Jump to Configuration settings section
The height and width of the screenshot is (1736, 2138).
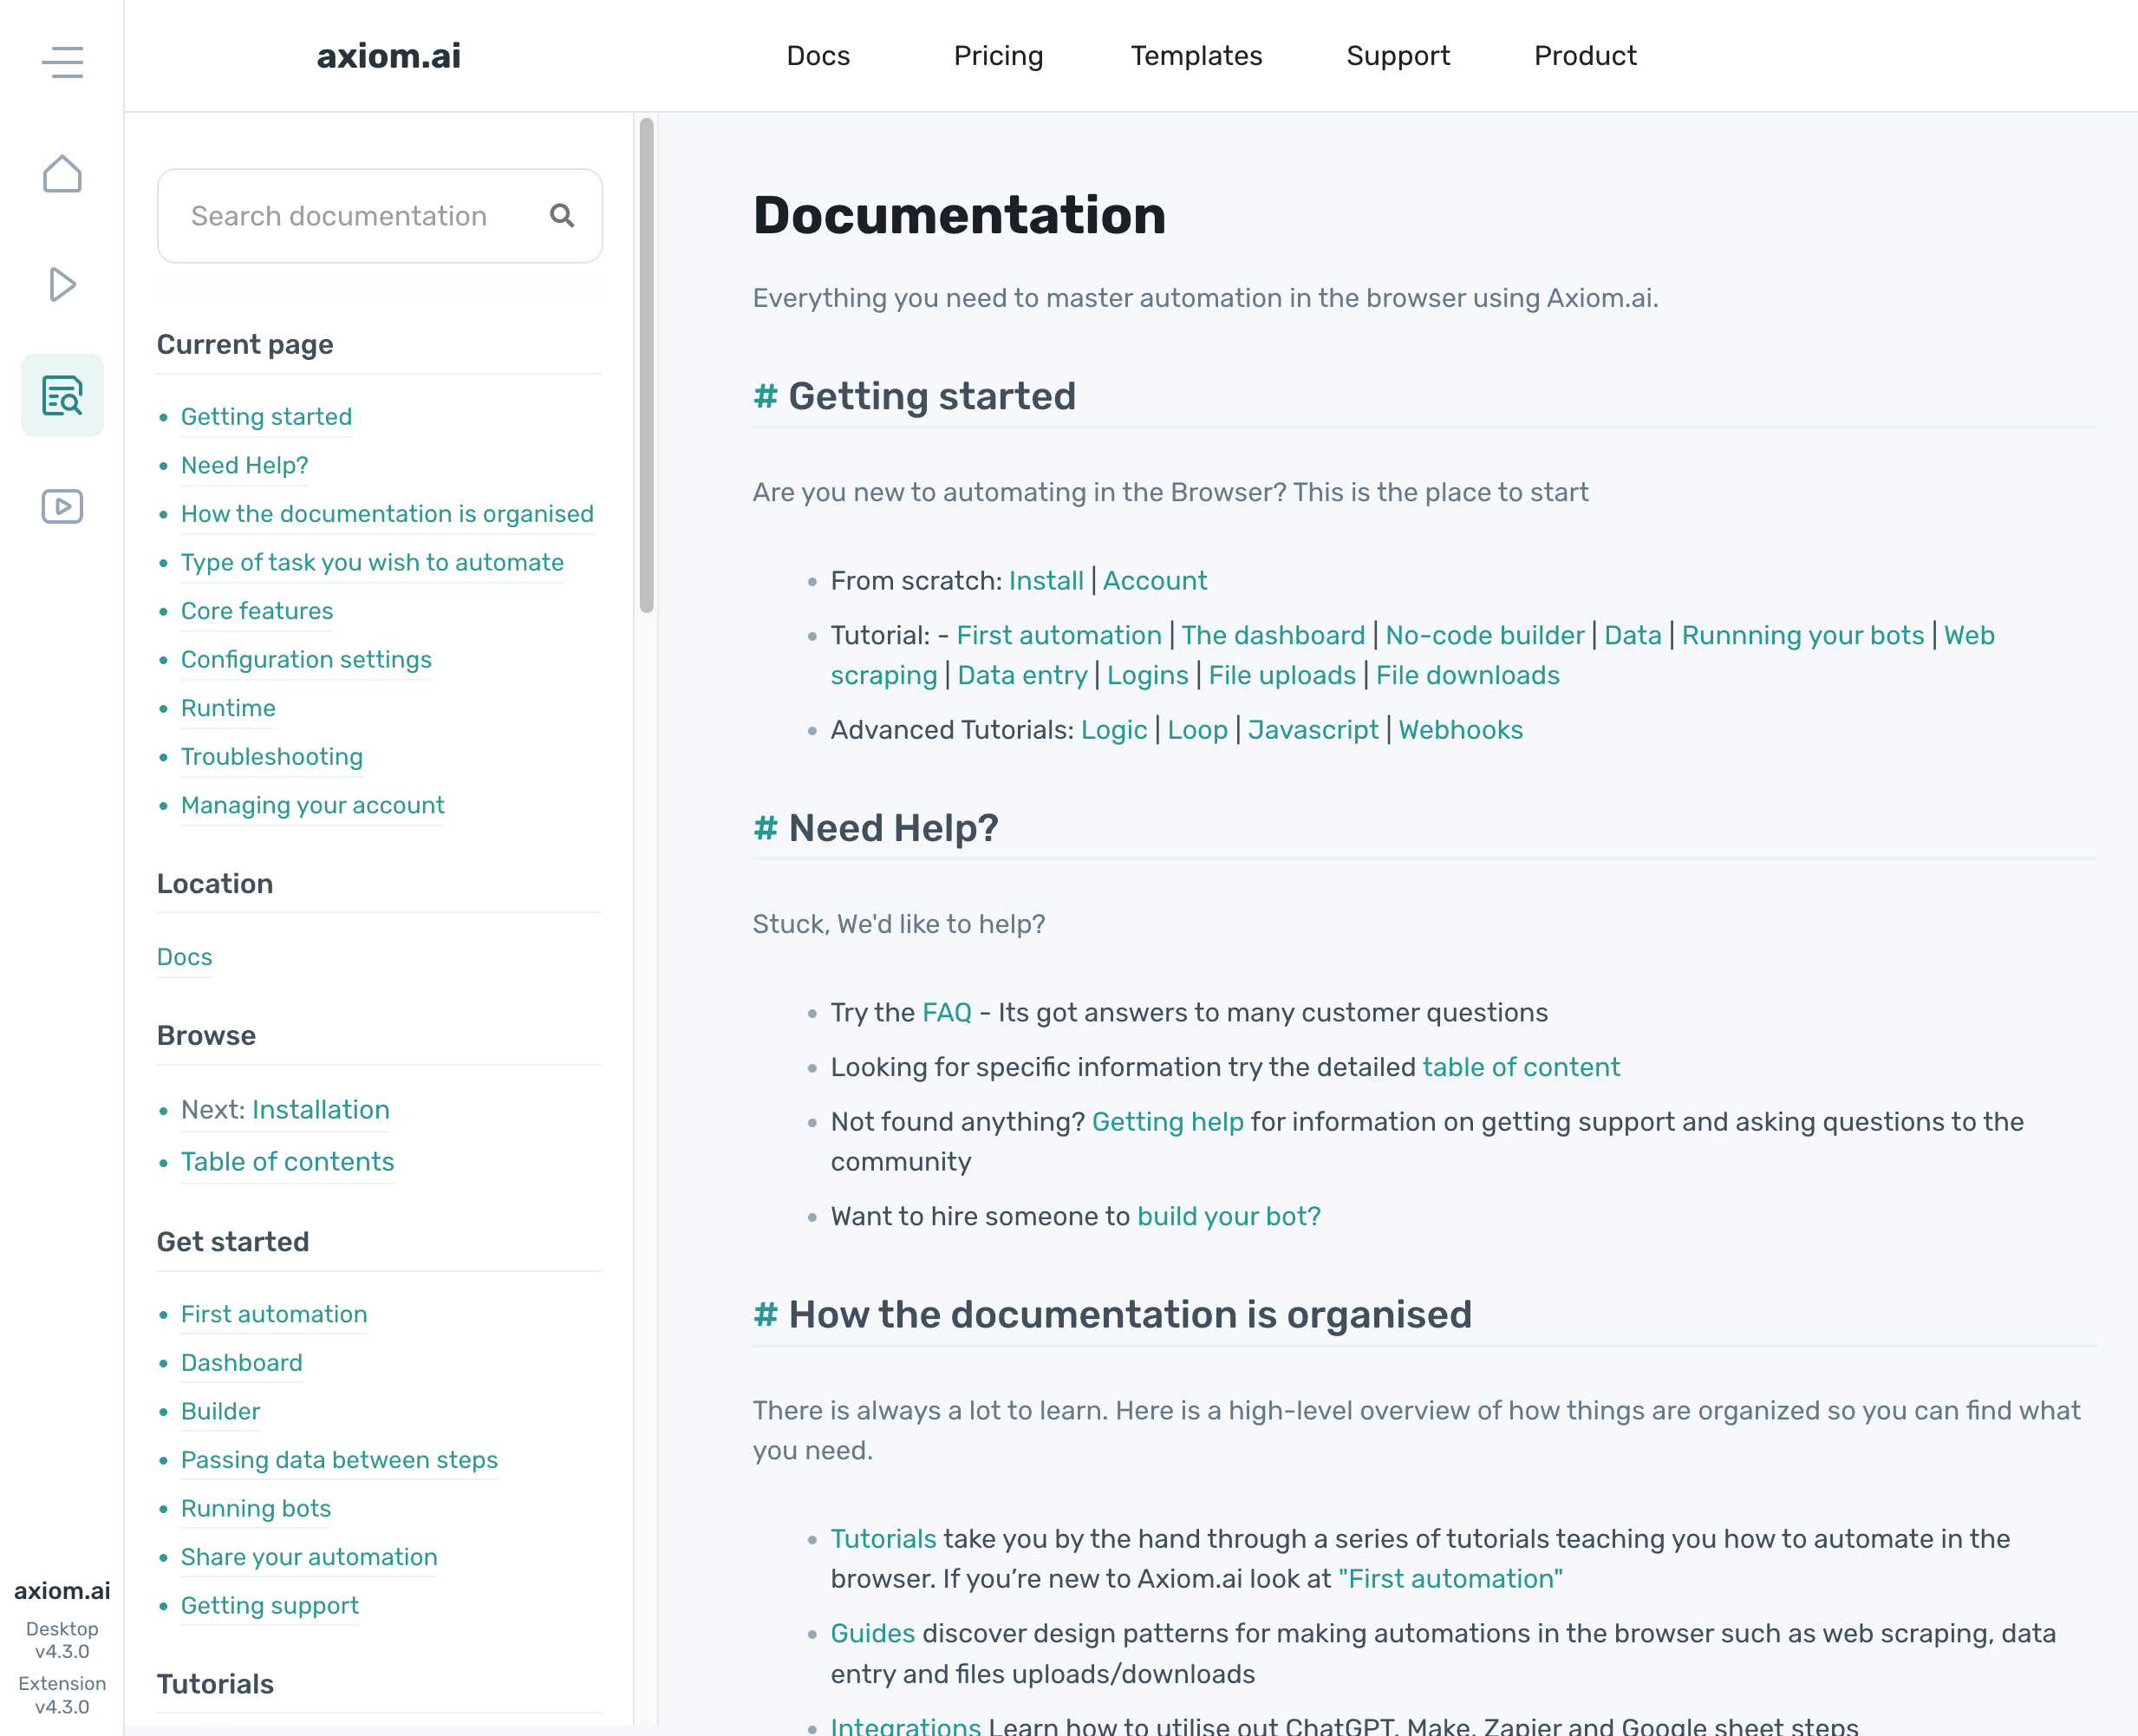point(306,660)
